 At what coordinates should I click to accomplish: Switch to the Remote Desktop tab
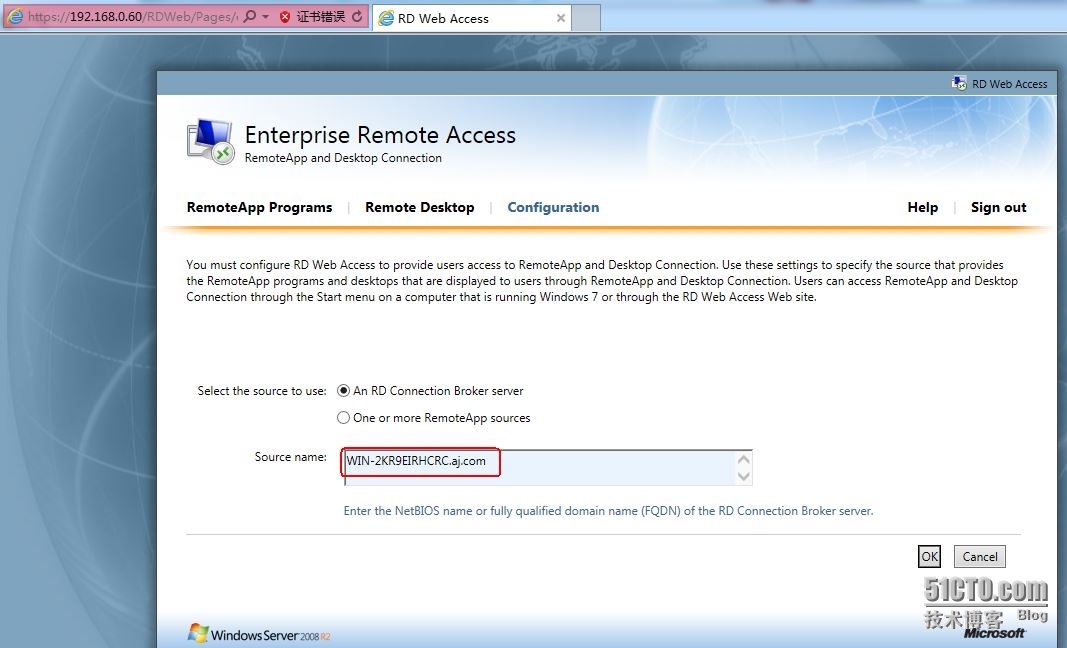click(419, 207)
